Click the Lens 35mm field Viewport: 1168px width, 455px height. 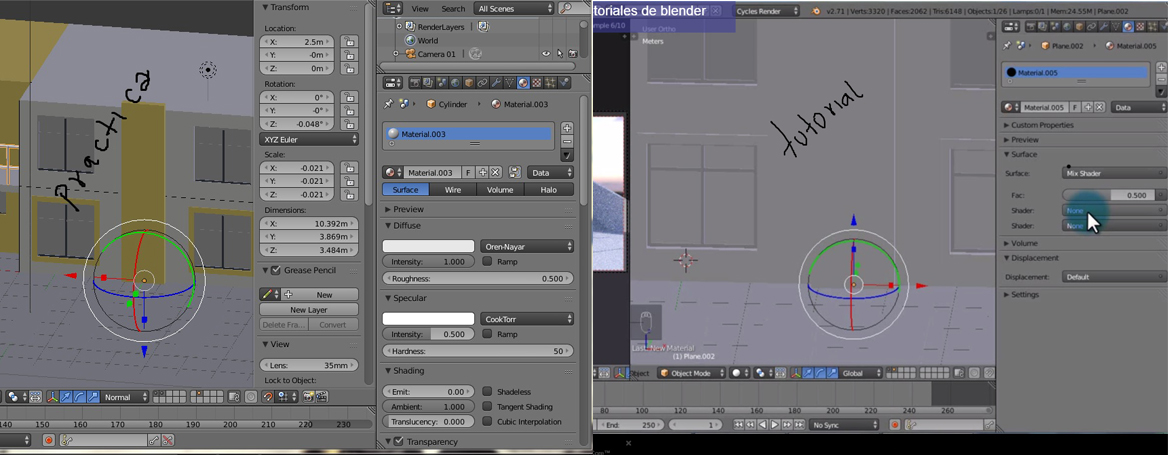309,366
